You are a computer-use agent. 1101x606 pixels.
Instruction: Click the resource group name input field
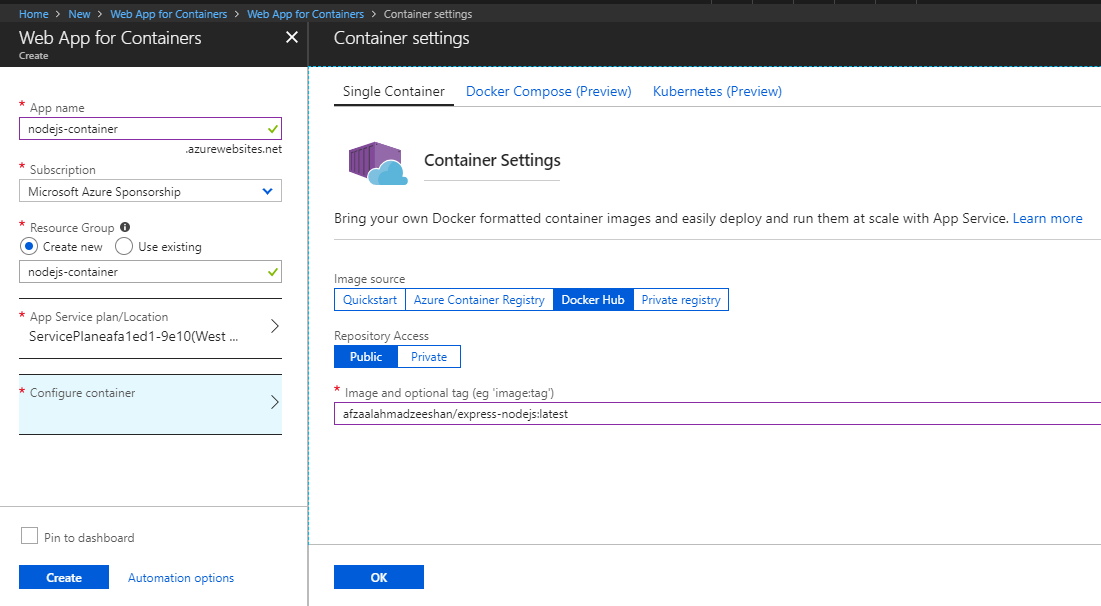[x=150, y=272]
